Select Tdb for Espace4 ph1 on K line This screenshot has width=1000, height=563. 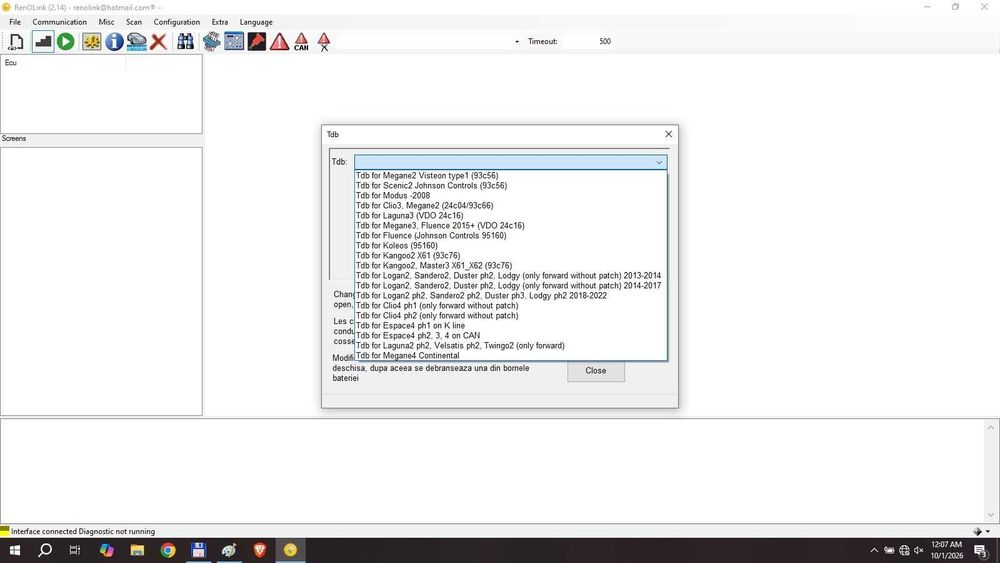[x=511, y=325]
